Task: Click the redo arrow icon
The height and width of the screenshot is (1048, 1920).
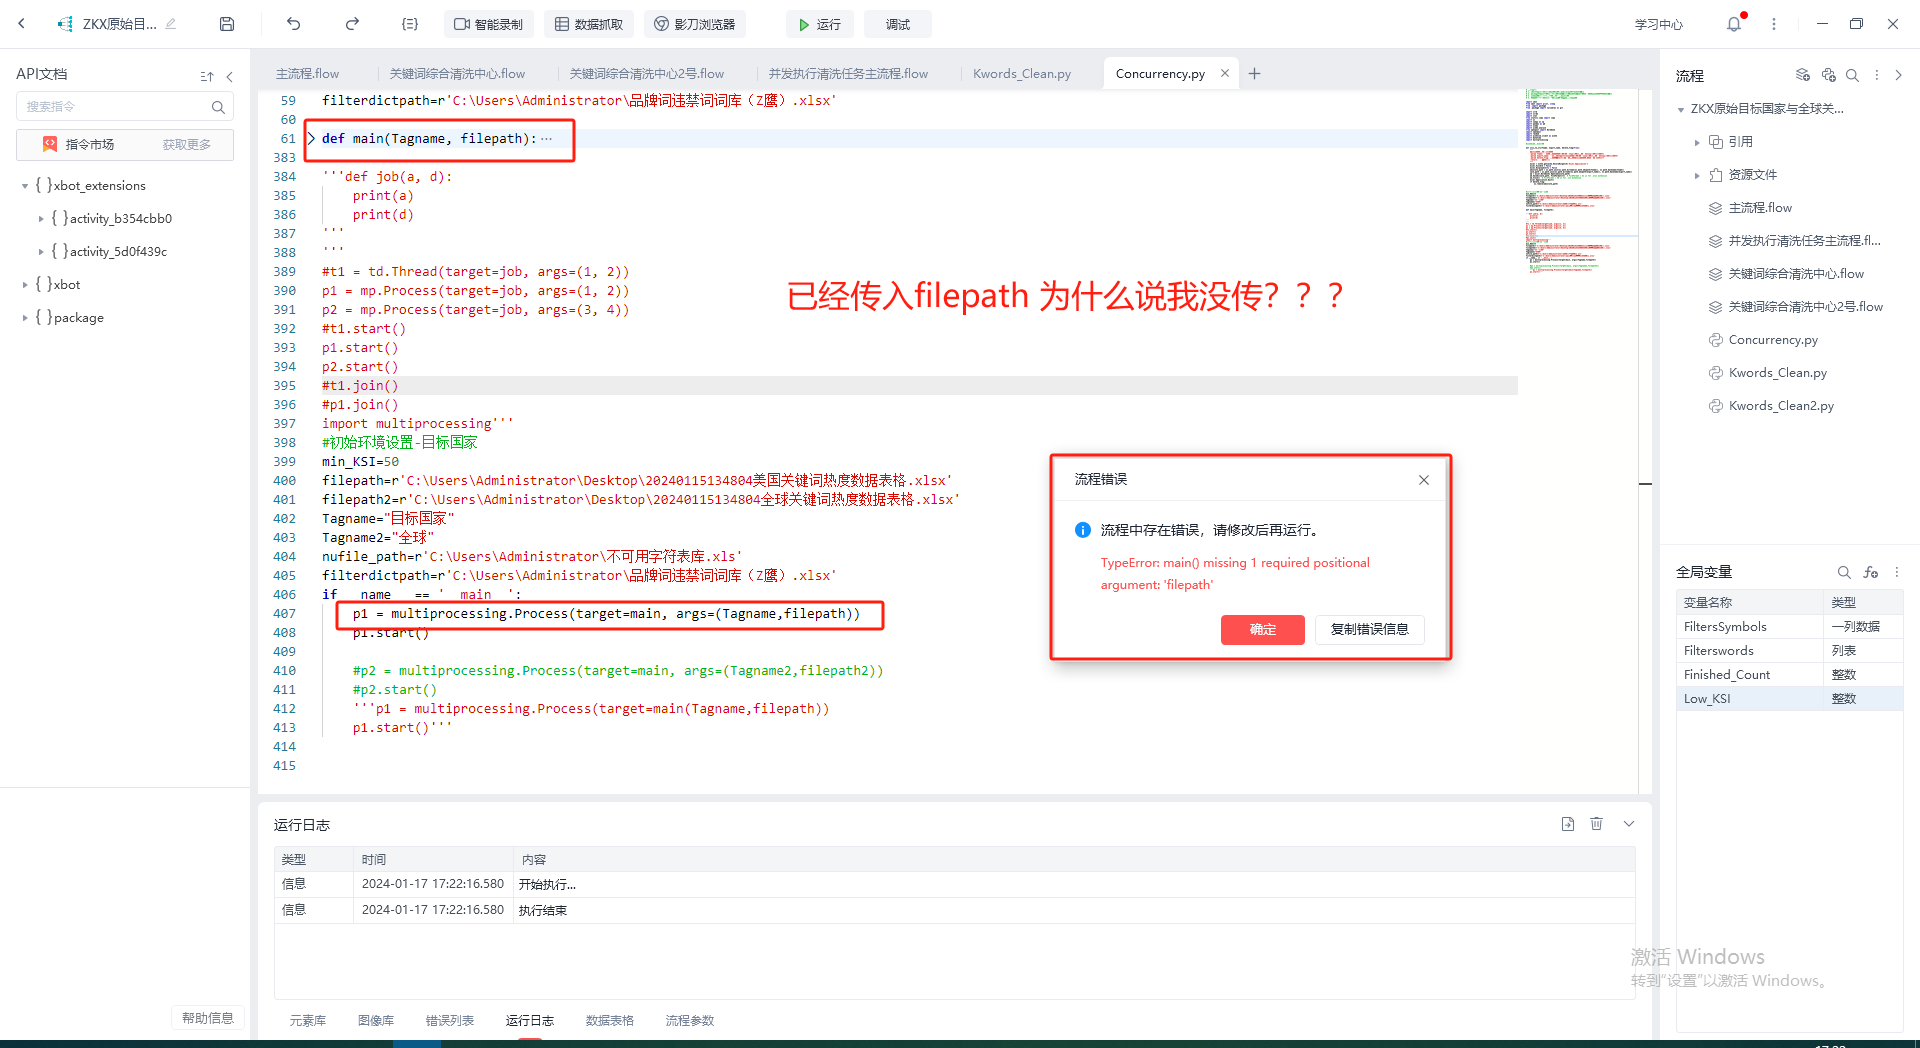Action: pyautogui.click(x=352, y=24)
